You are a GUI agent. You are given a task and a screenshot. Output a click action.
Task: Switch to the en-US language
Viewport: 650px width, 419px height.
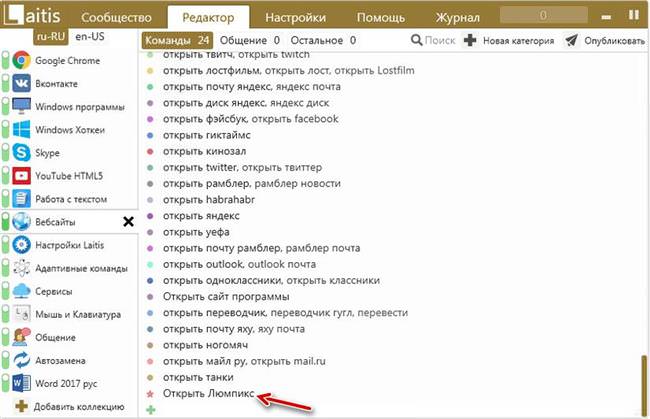[x=90, y=36]
